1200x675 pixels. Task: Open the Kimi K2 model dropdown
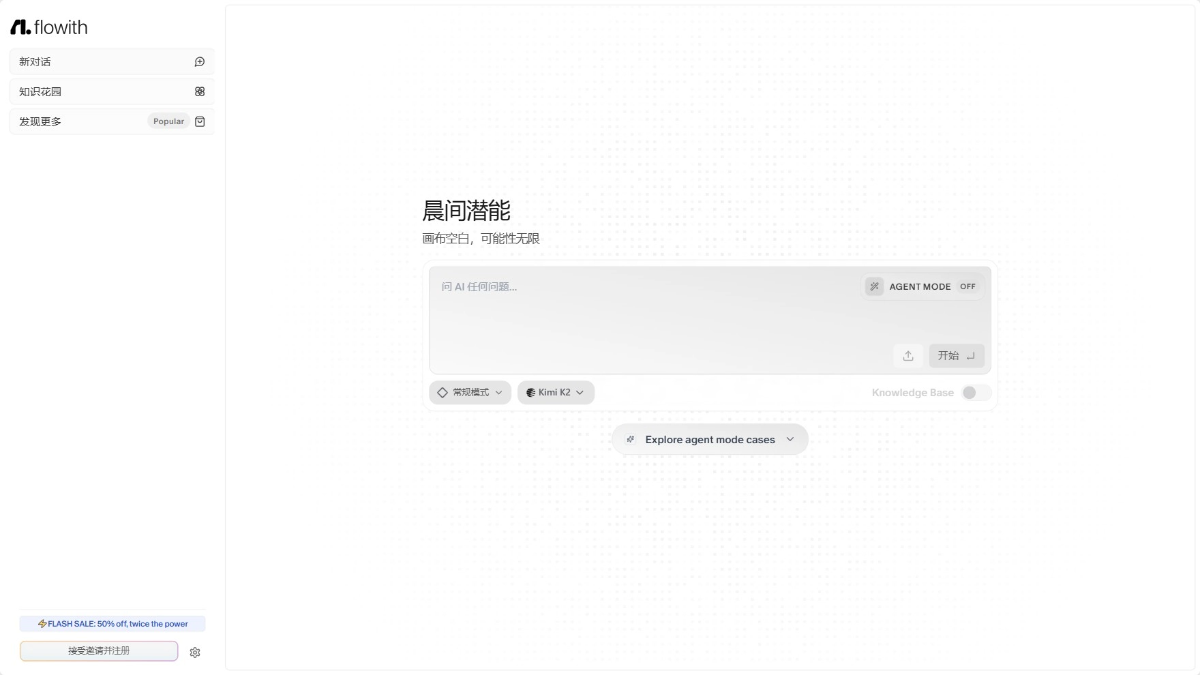coord(556,393)
